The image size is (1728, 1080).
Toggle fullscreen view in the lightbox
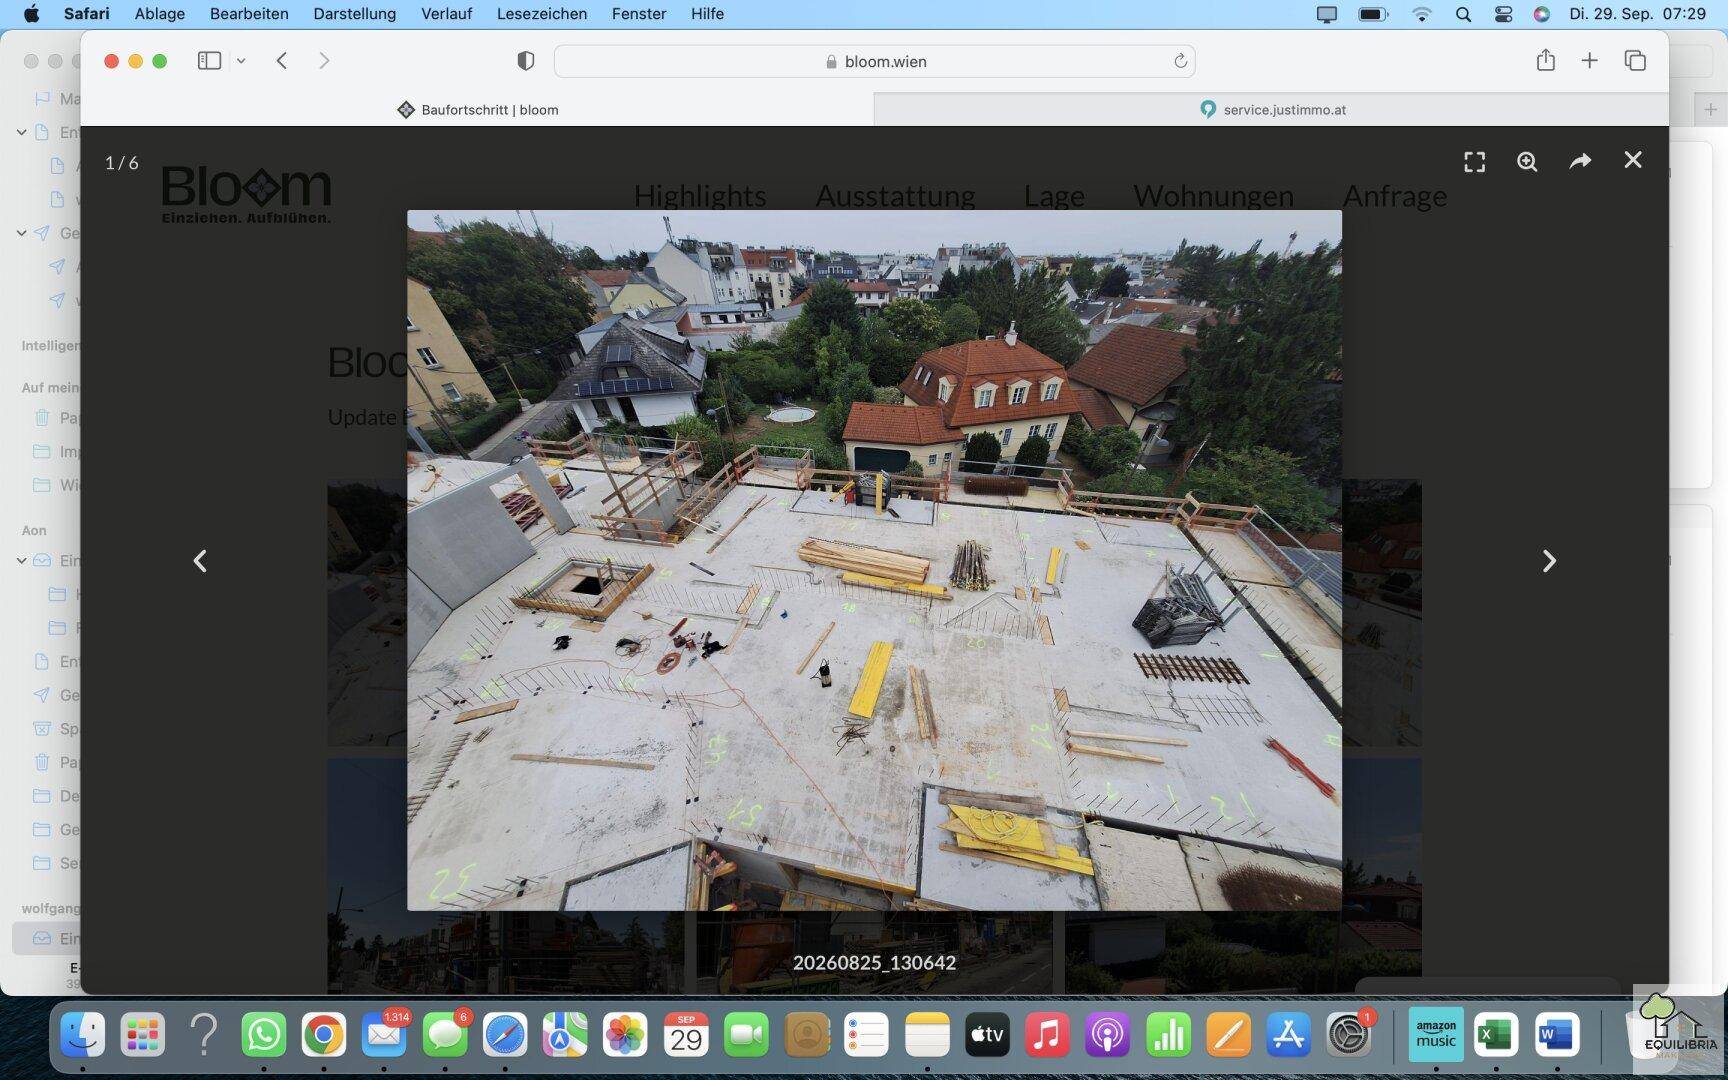click(x=1474, y=162)
